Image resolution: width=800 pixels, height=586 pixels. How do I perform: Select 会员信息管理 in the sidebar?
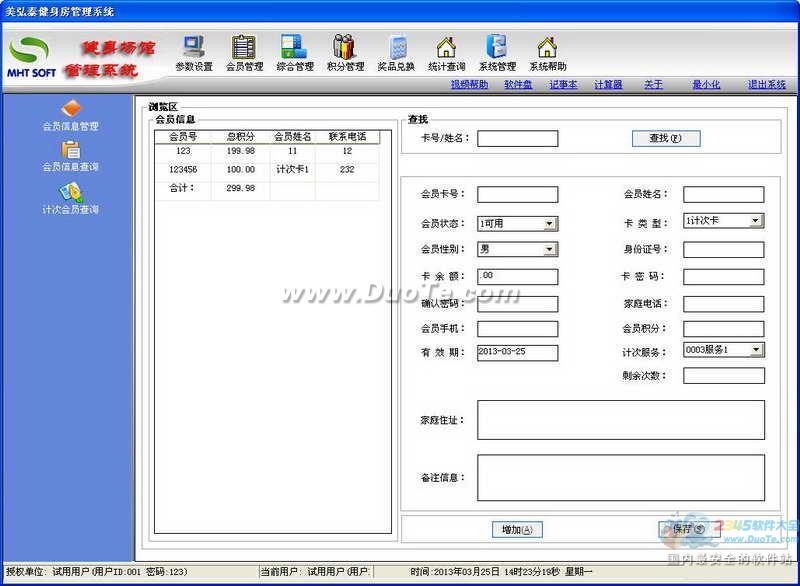pyautogui.click(x=70, y=108)
